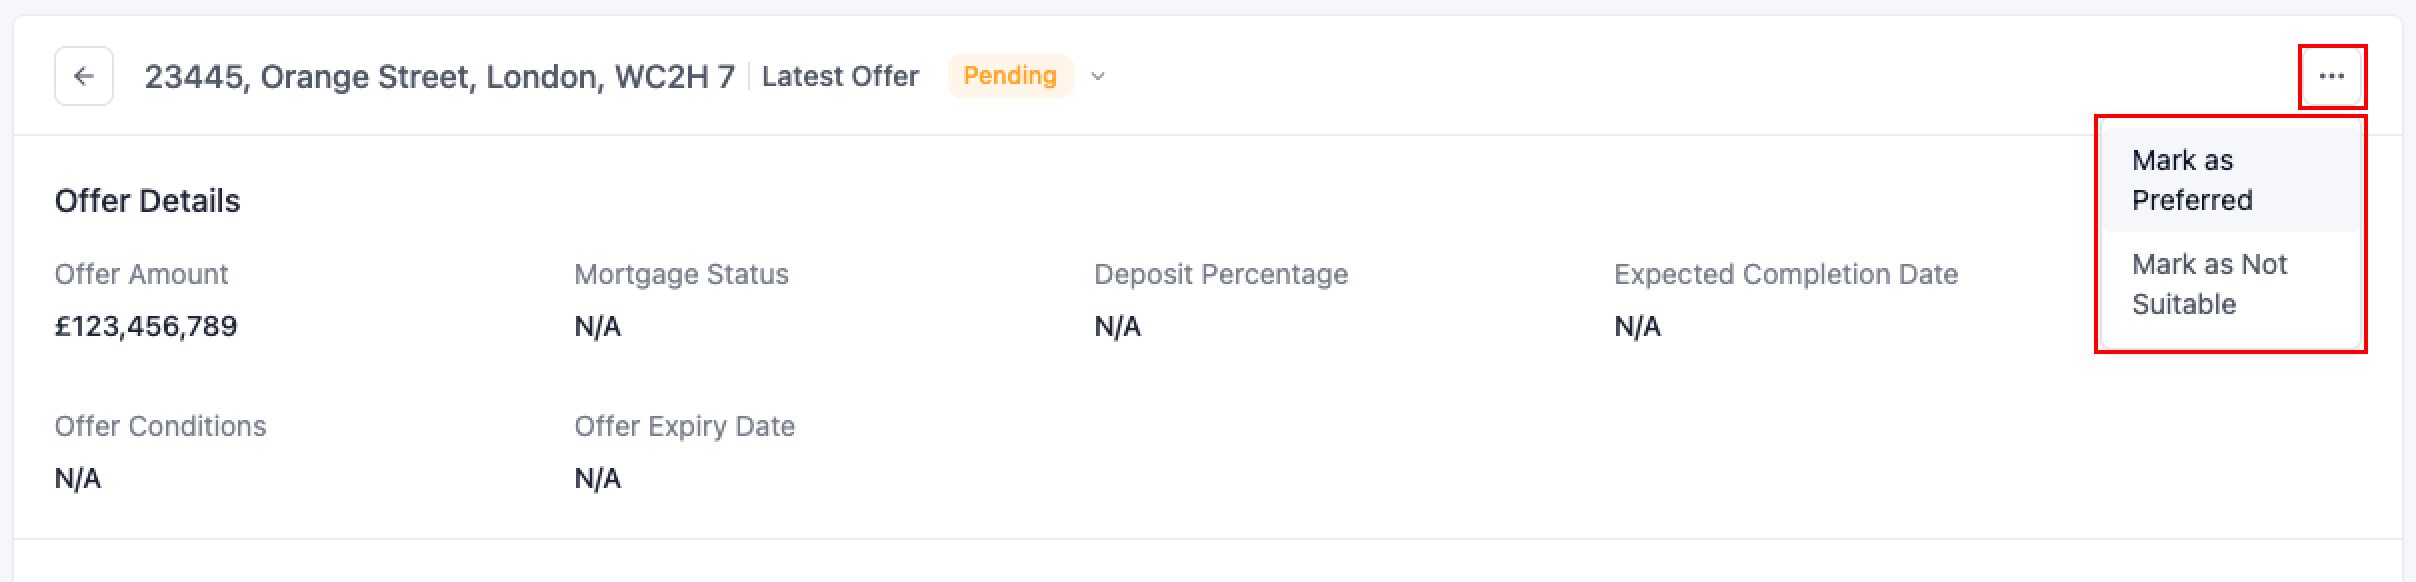Click the N/A value under Deposit Percentage
The height and width of the screenshot is (582, 2416).
(1118, 326)
